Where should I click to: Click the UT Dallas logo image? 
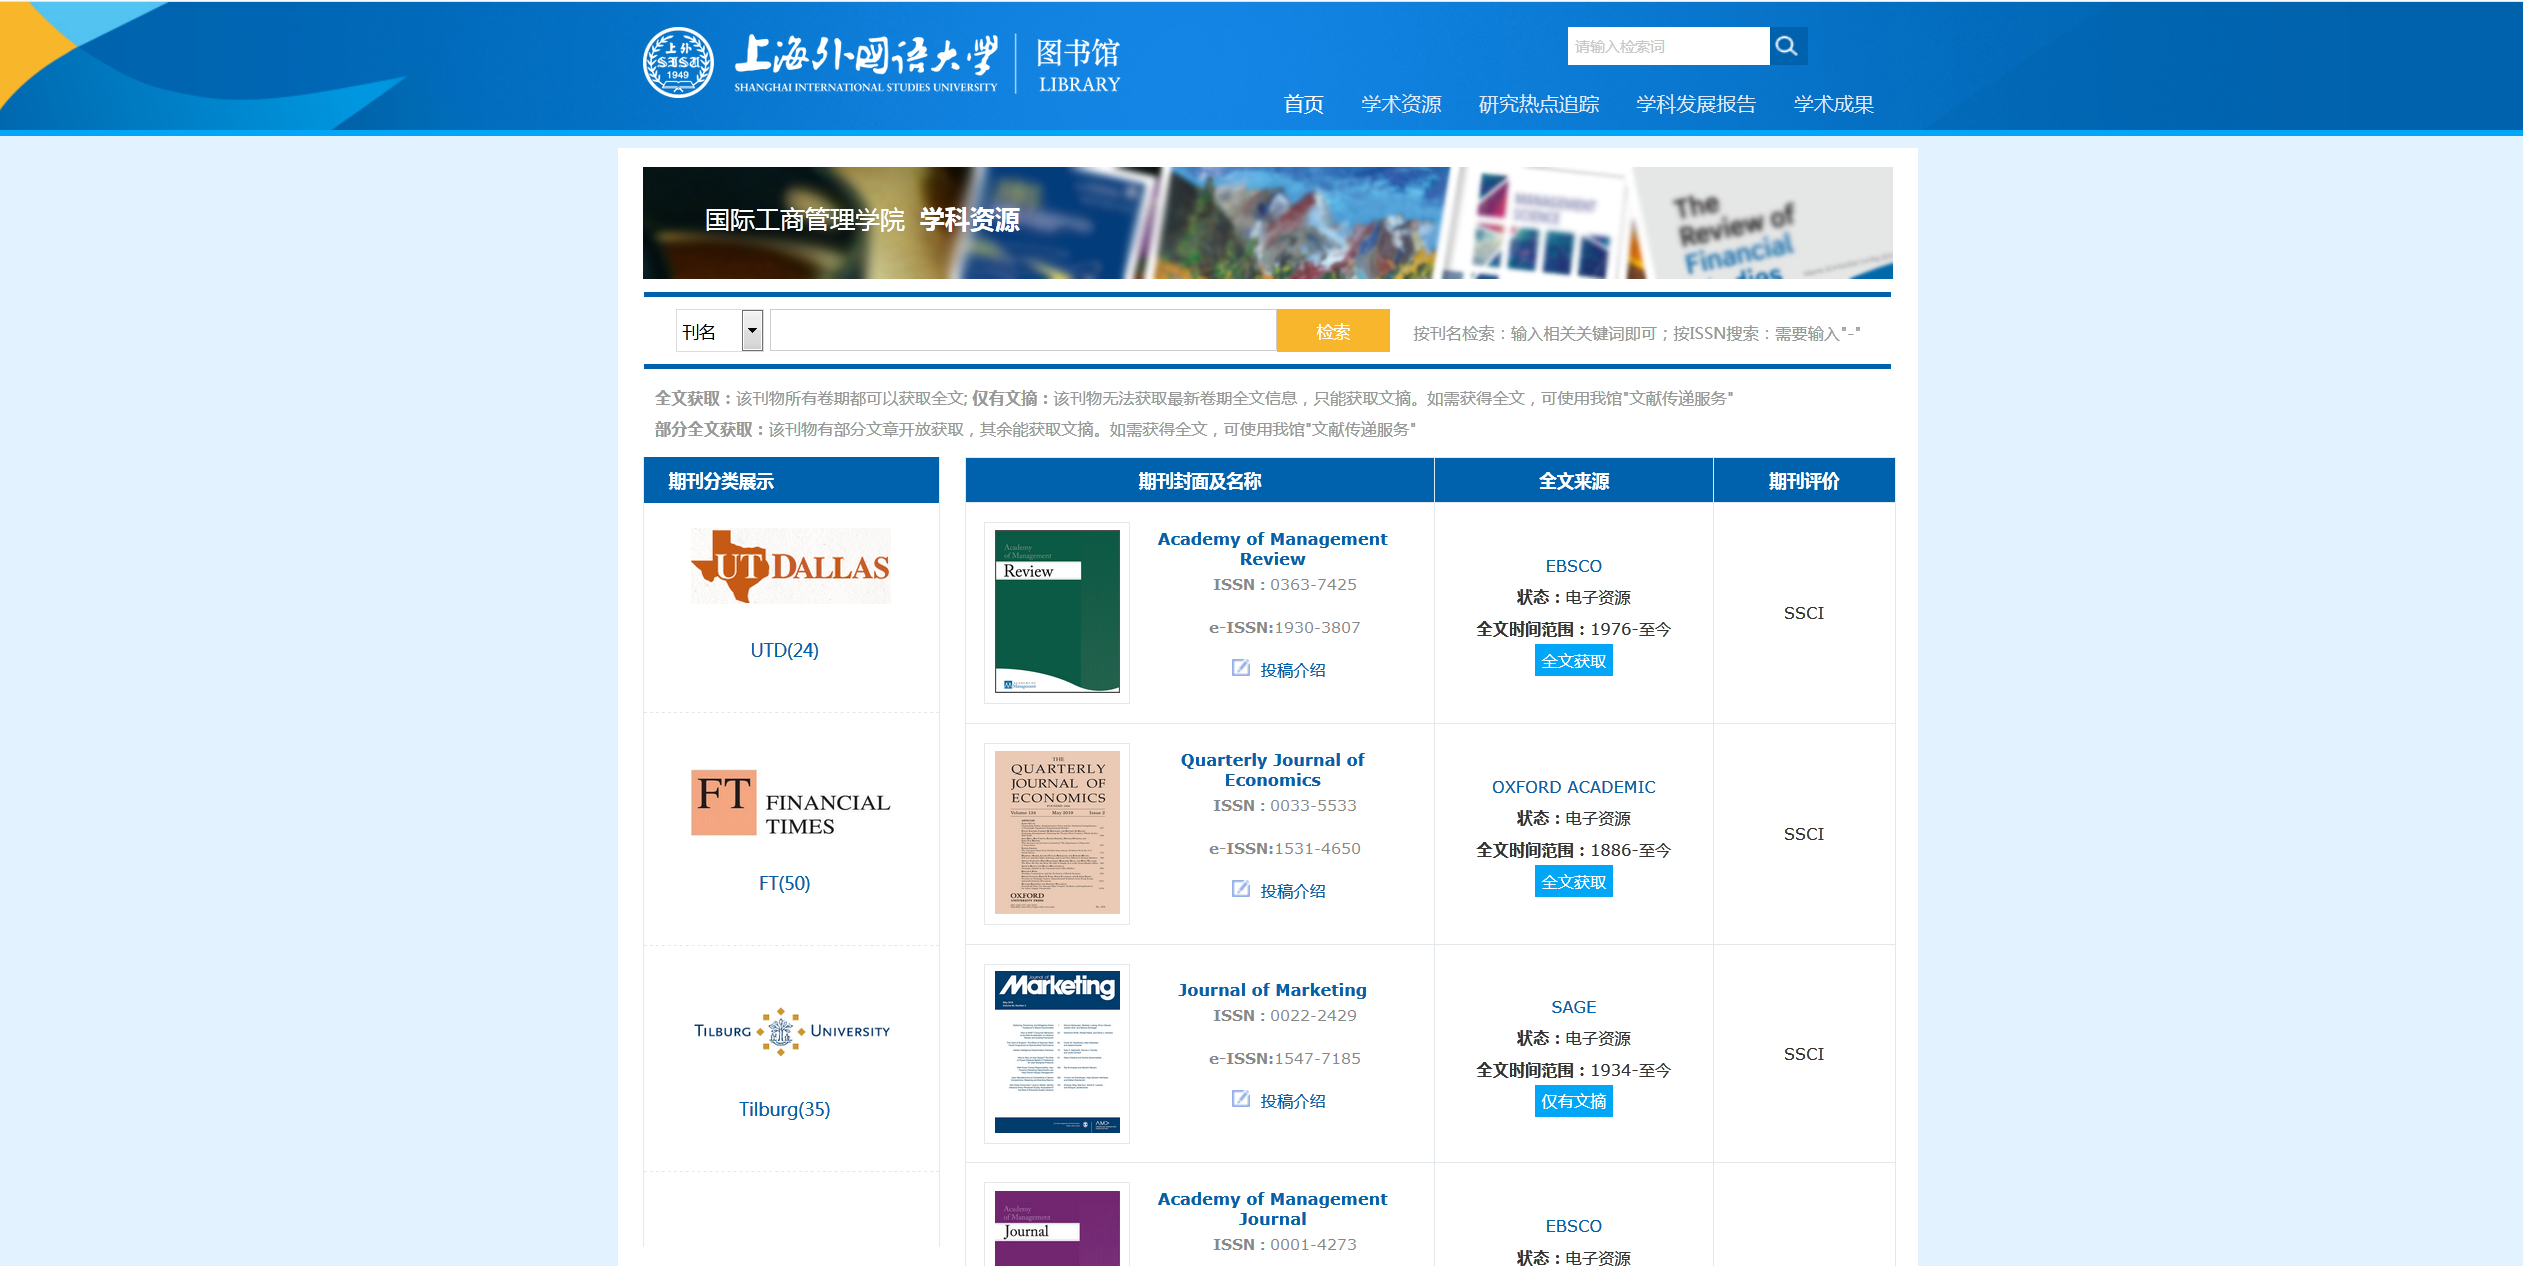coord(790,566)
